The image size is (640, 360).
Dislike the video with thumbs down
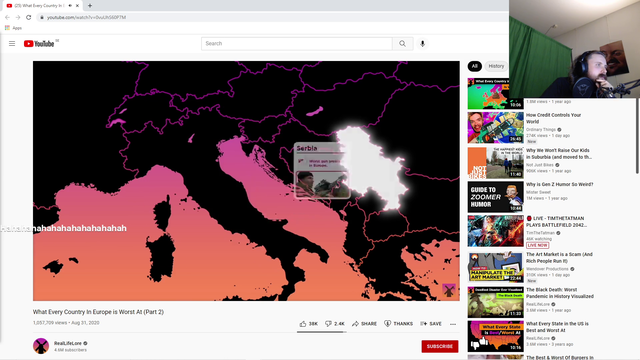pyautogui.click(x=328, y=324)
